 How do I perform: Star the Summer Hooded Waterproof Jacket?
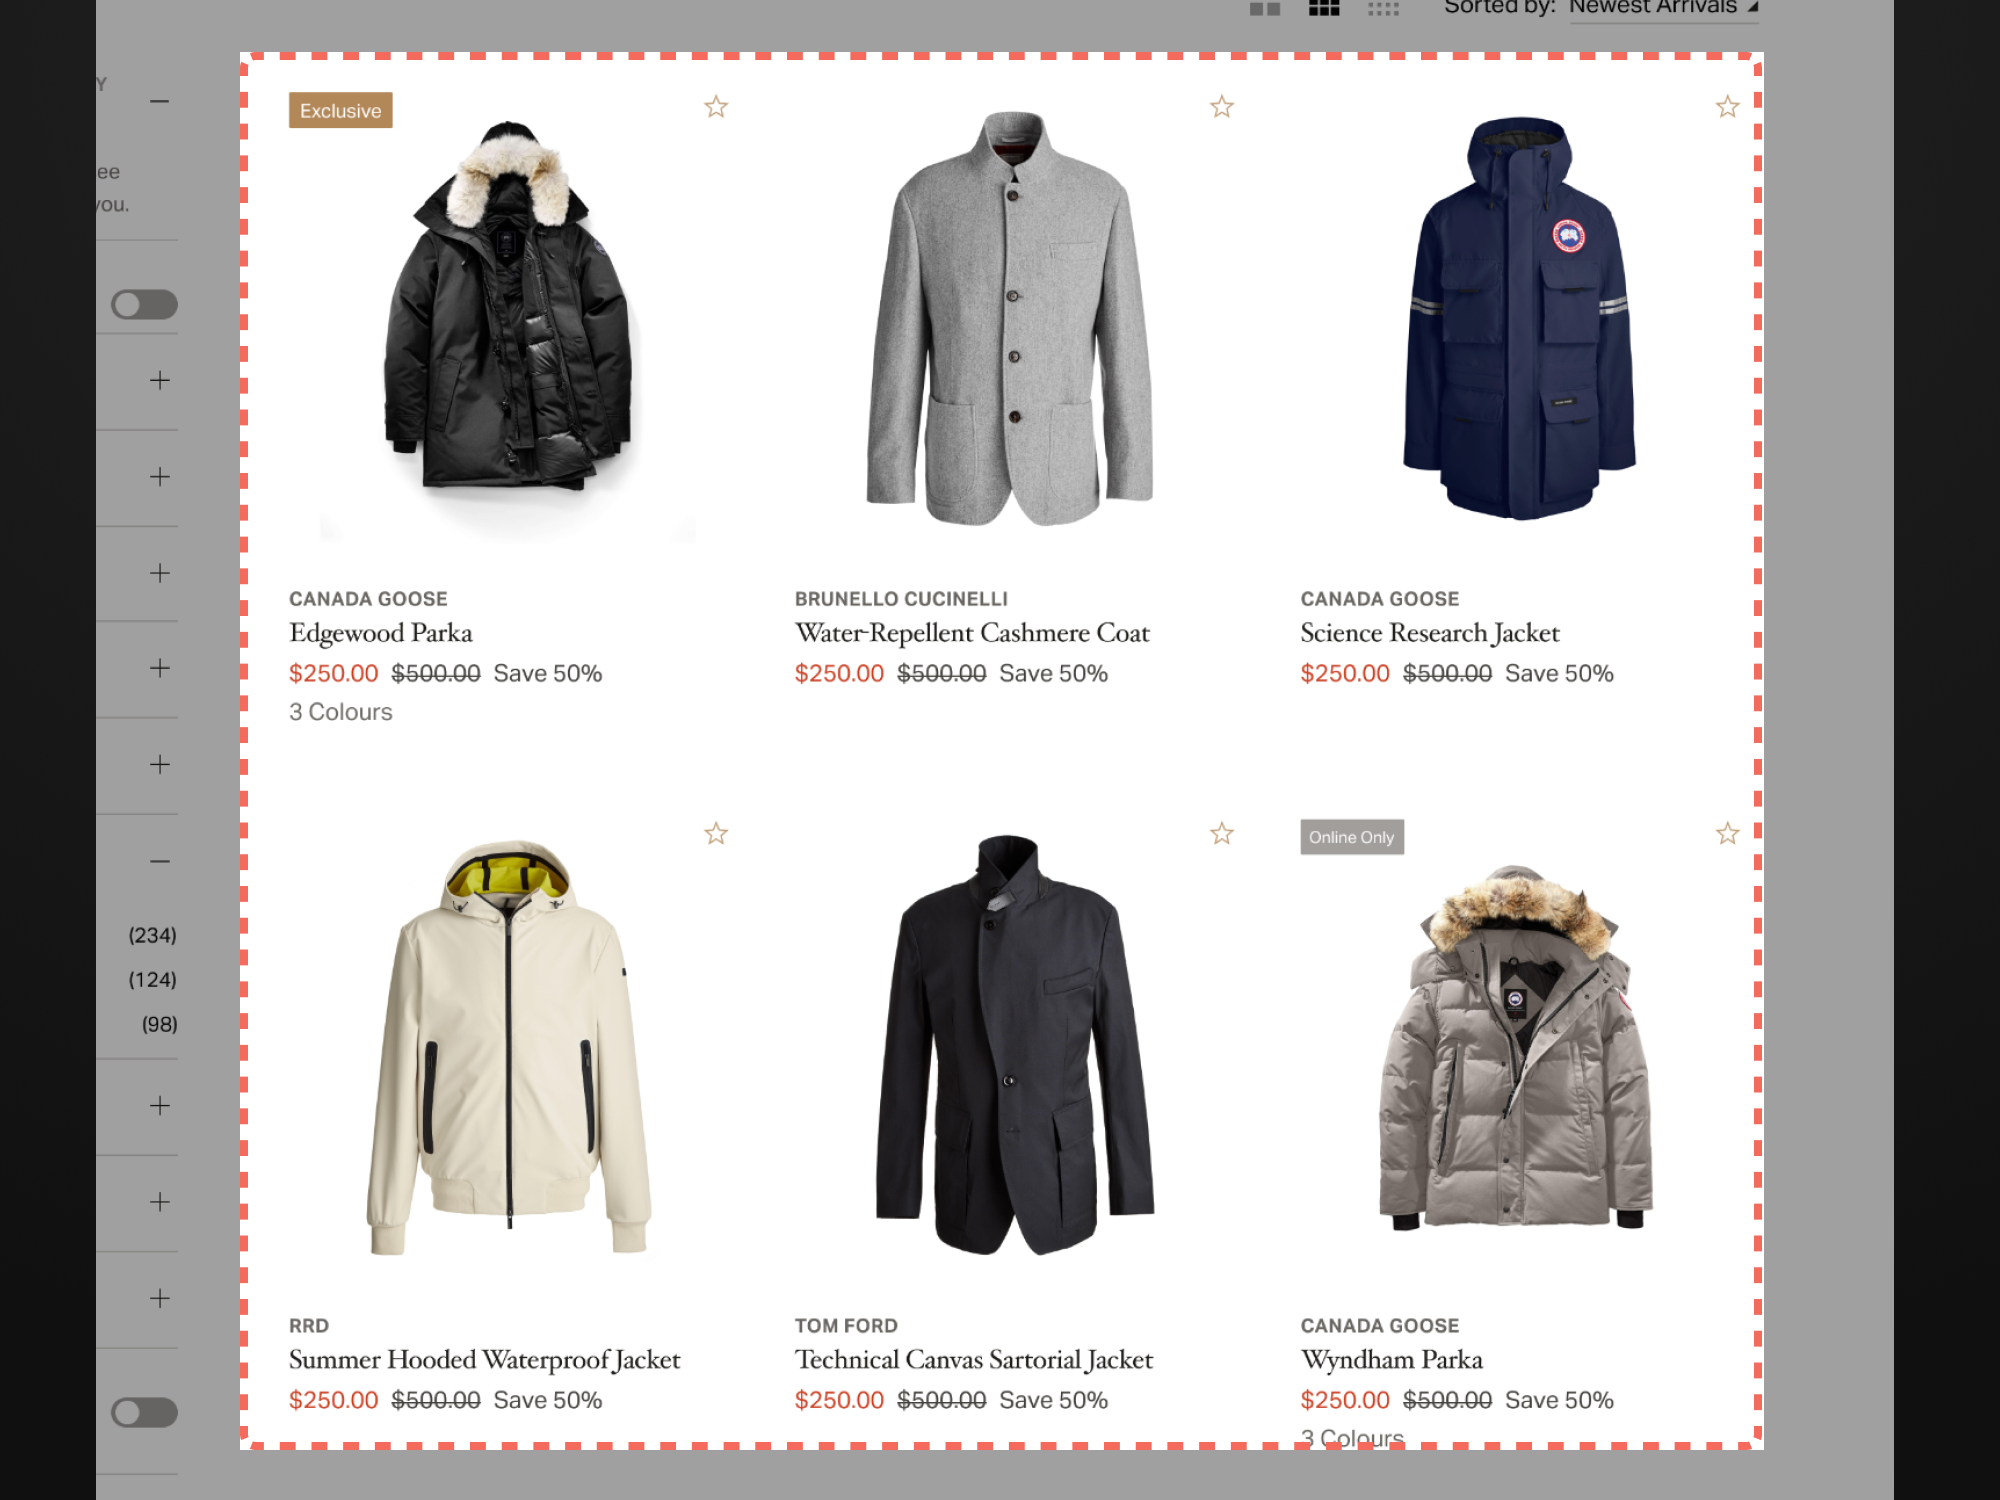click(716, 834)
